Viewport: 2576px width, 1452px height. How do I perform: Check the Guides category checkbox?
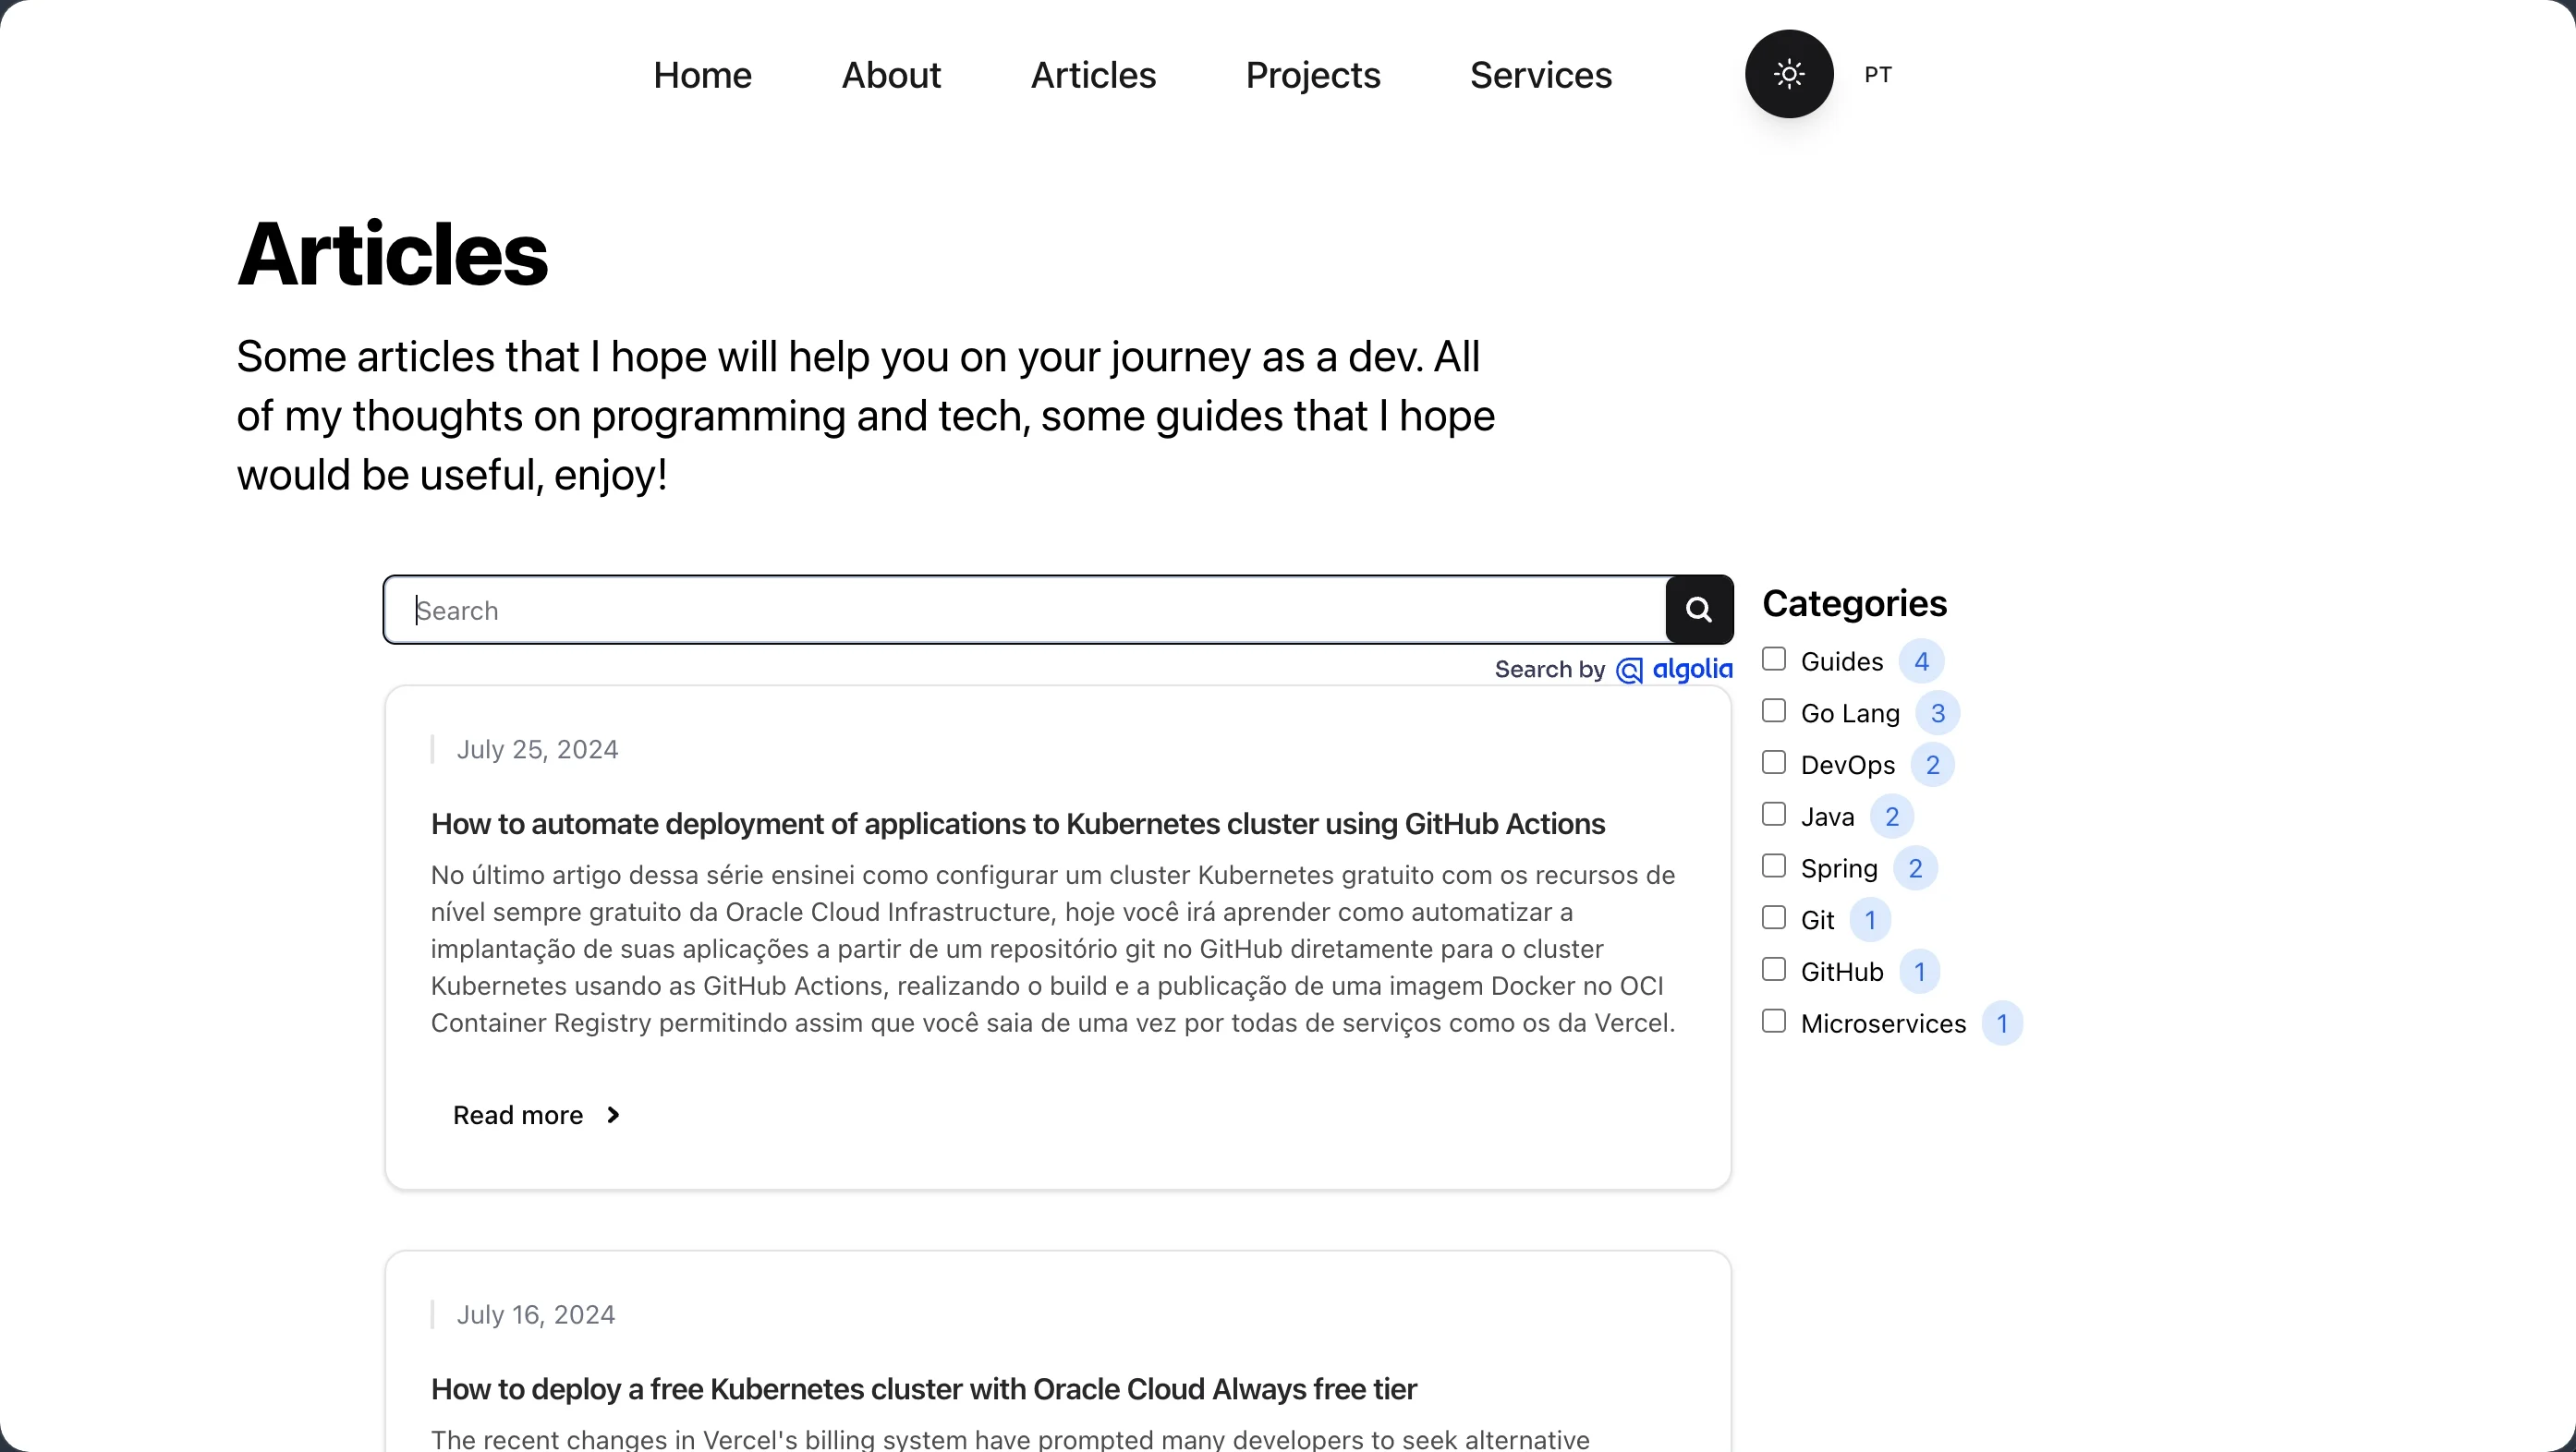tap(1774, 659)
